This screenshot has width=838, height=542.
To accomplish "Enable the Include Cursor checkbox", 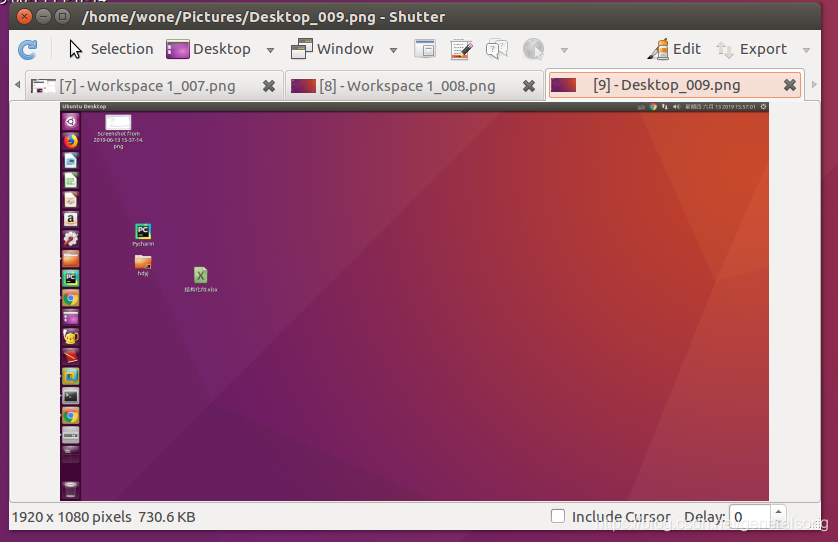I will coord(558,516).
